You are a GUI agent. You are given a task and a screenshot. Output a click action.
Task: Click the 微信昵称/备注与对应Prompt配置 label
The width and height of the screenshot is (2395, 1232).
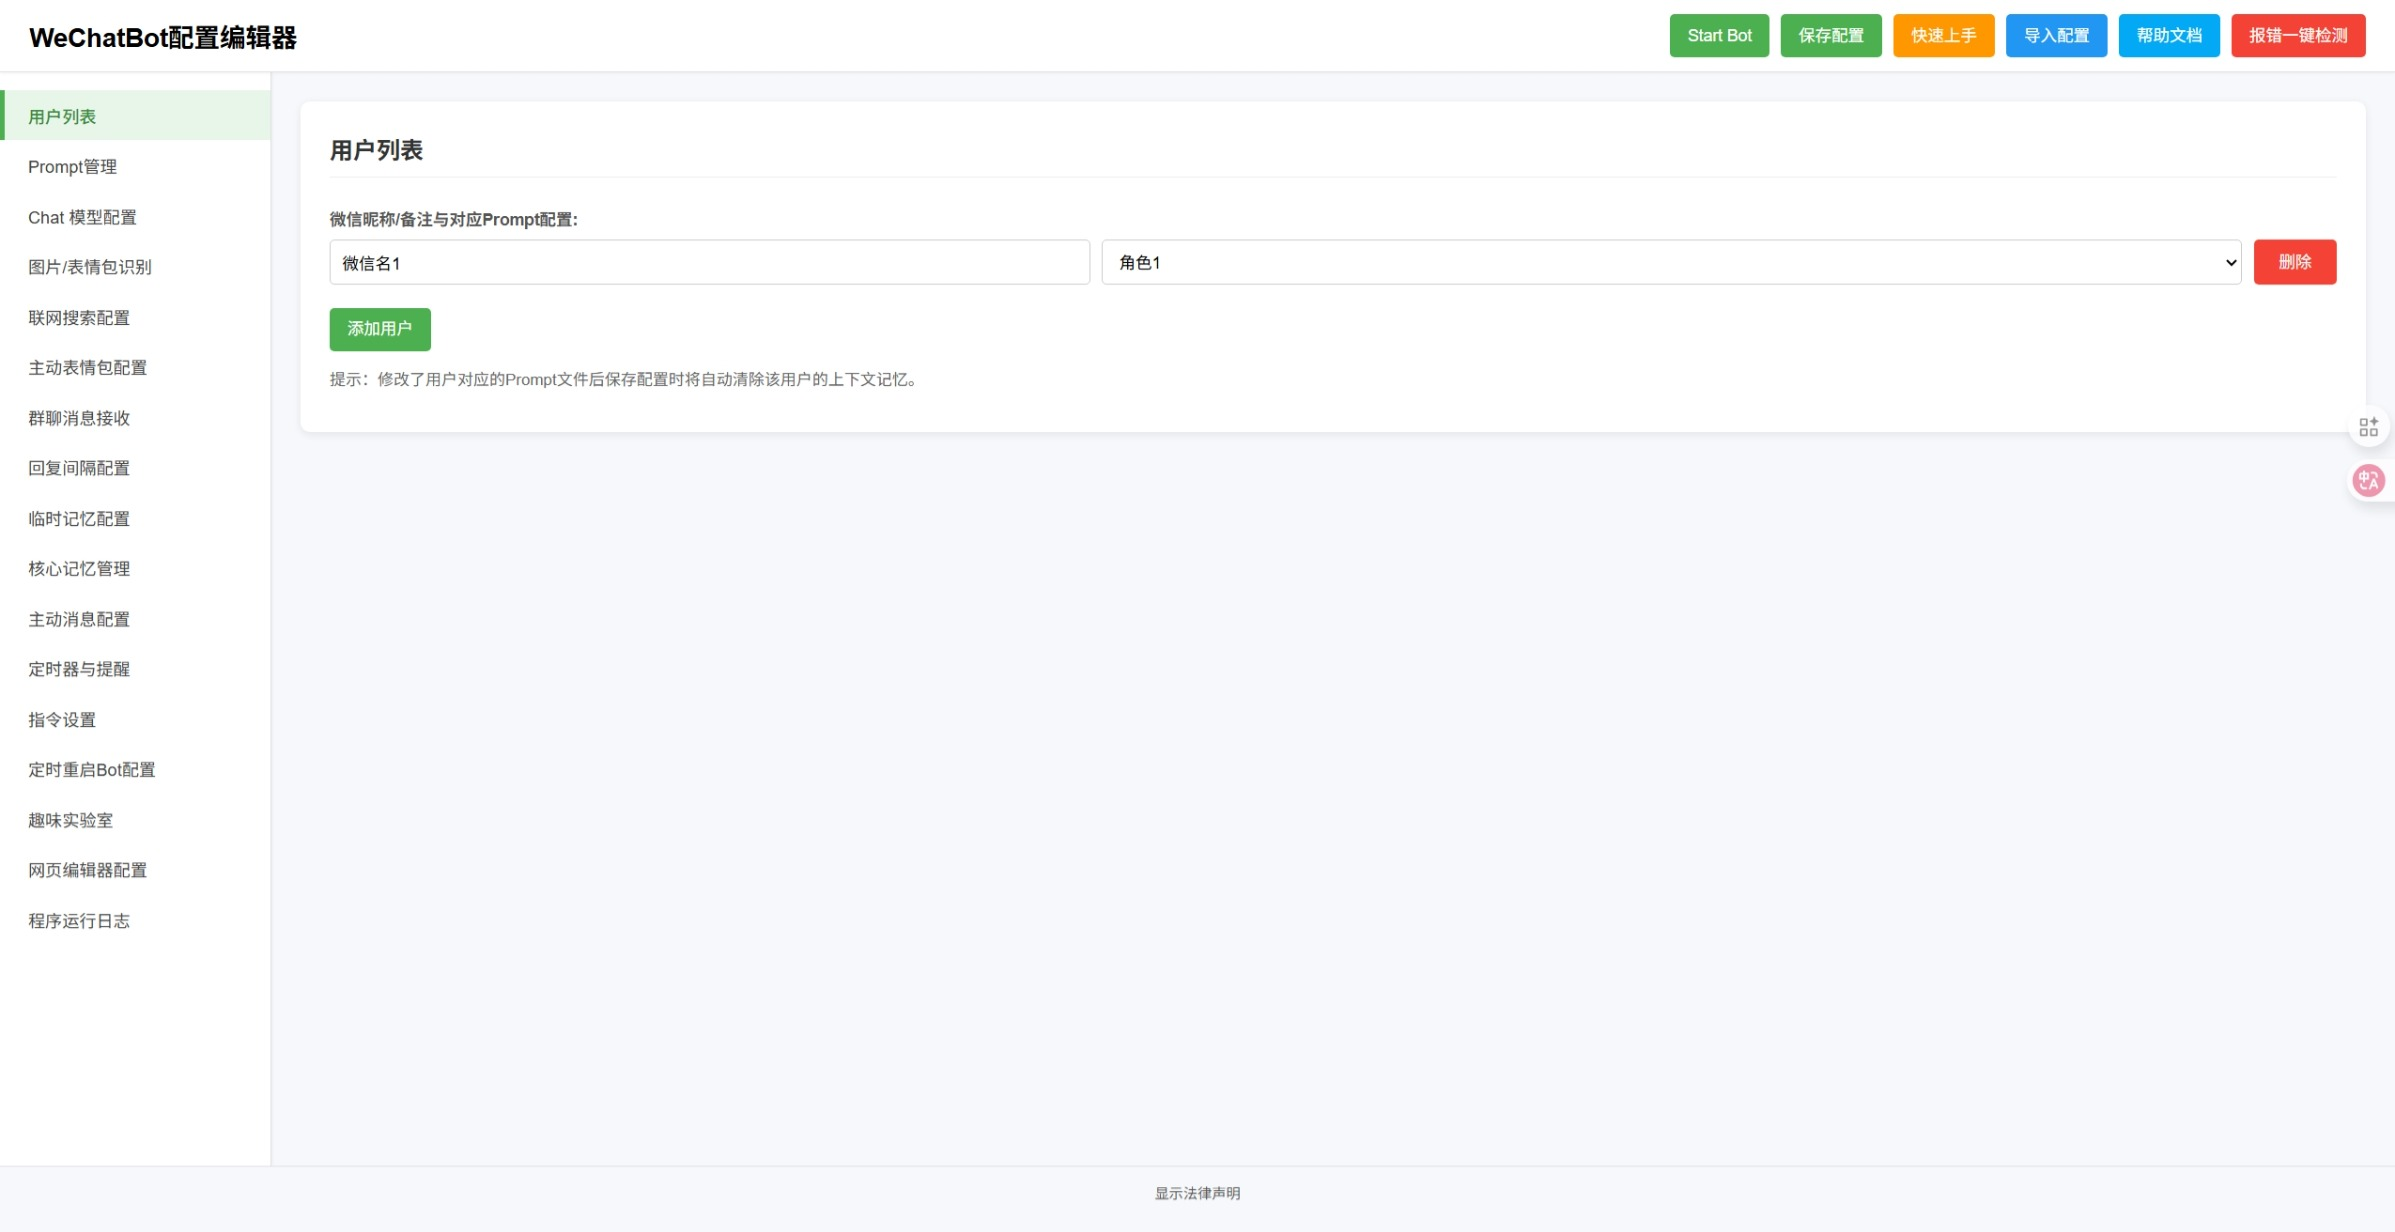click(454, 219)
